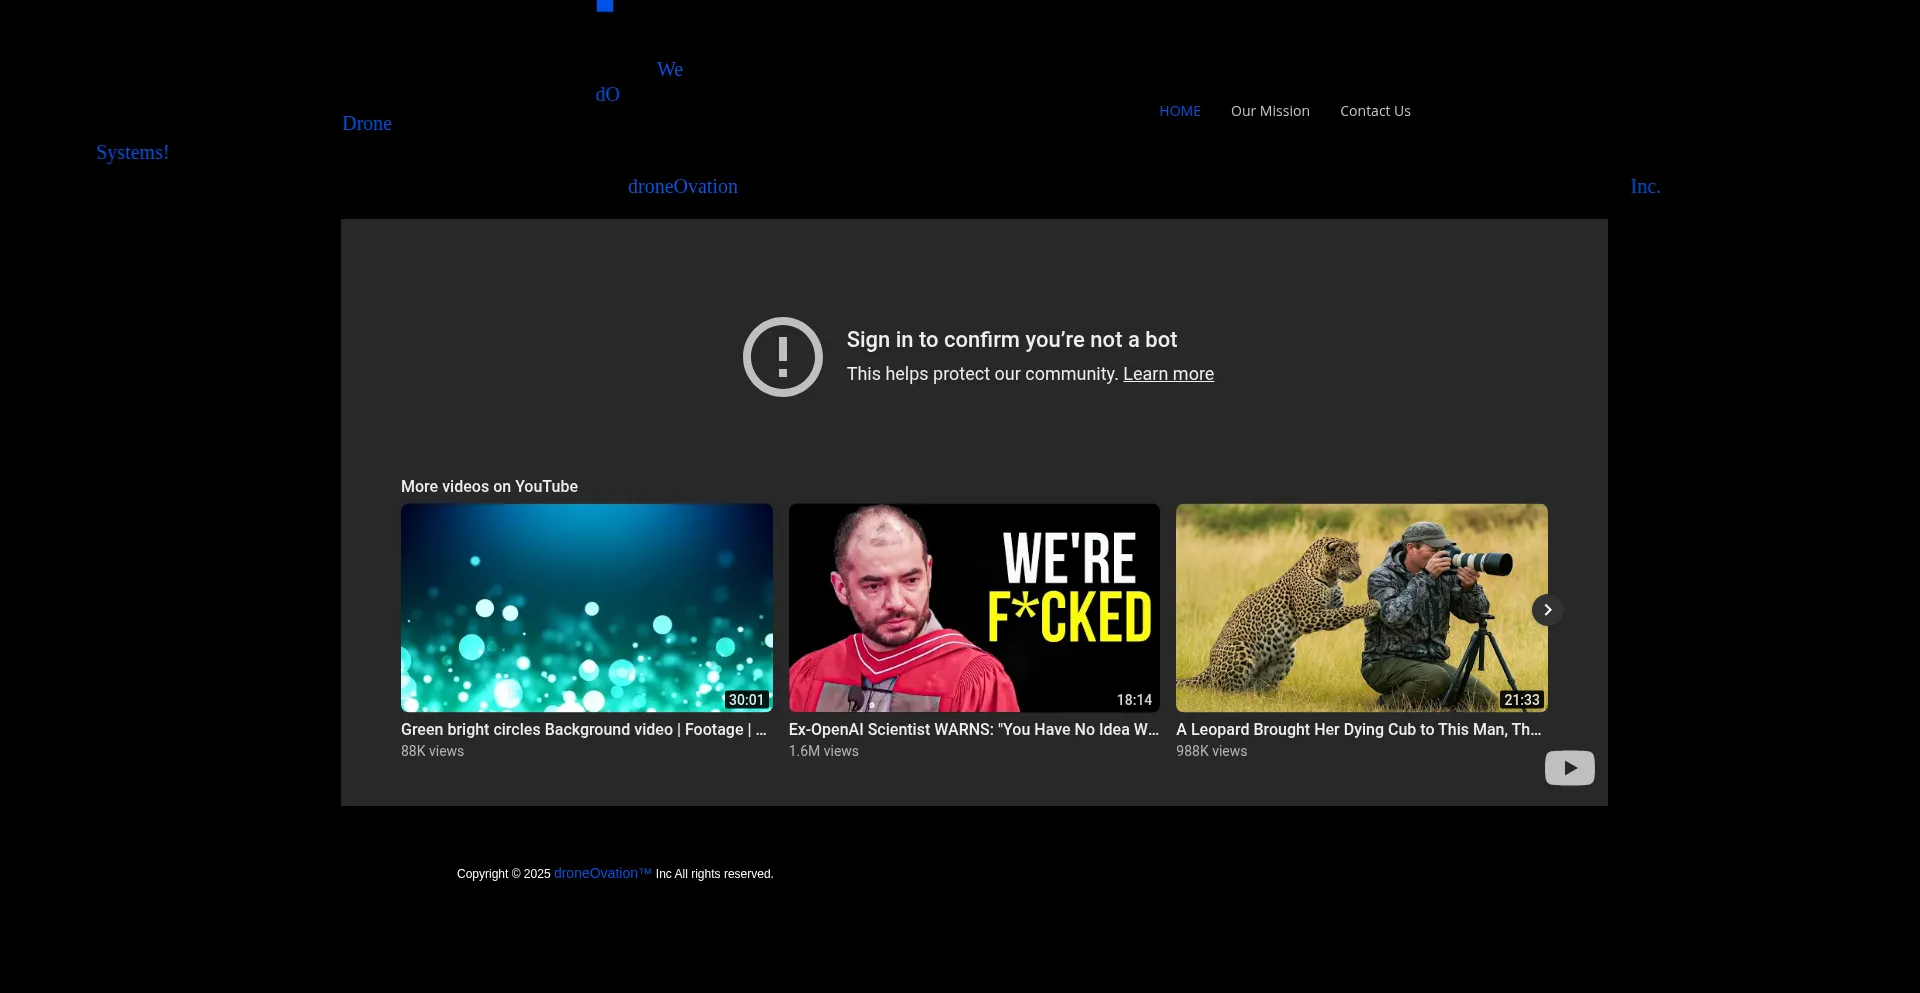The height and width of the screenshot is (993, 1920).
Task: Open the Contact Us page
Action: [1375, 111]
